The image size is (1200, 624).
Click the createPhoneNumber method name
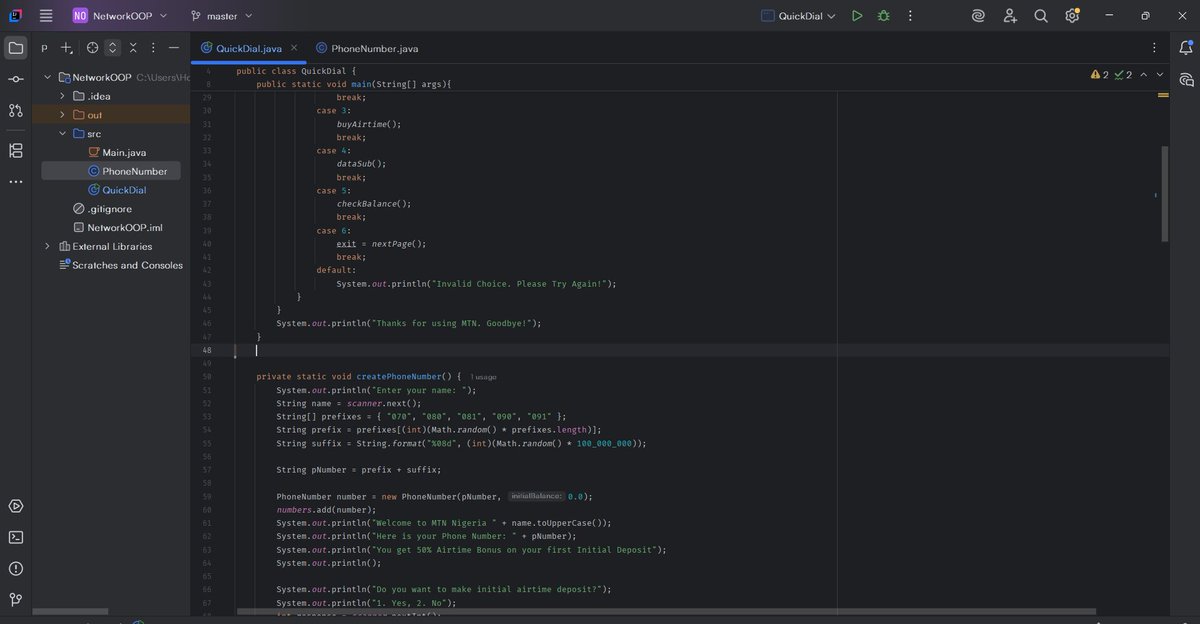tap(399, 377)
